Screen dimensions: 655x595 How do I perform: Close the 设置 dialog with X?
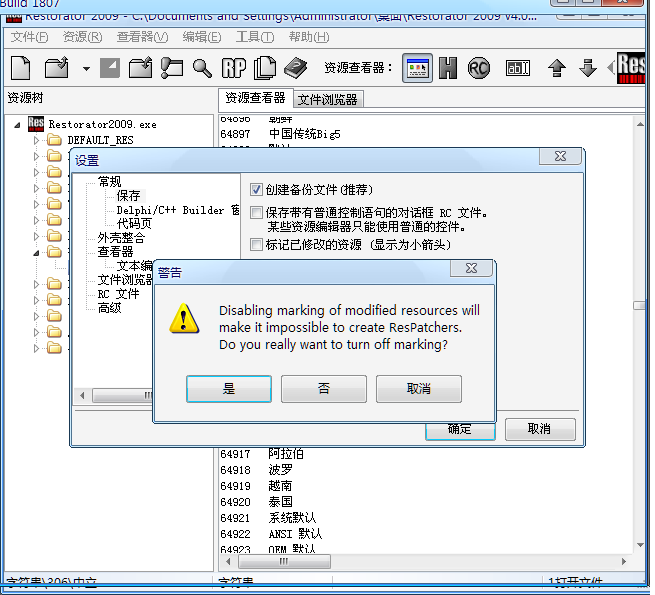pos(560,156)
